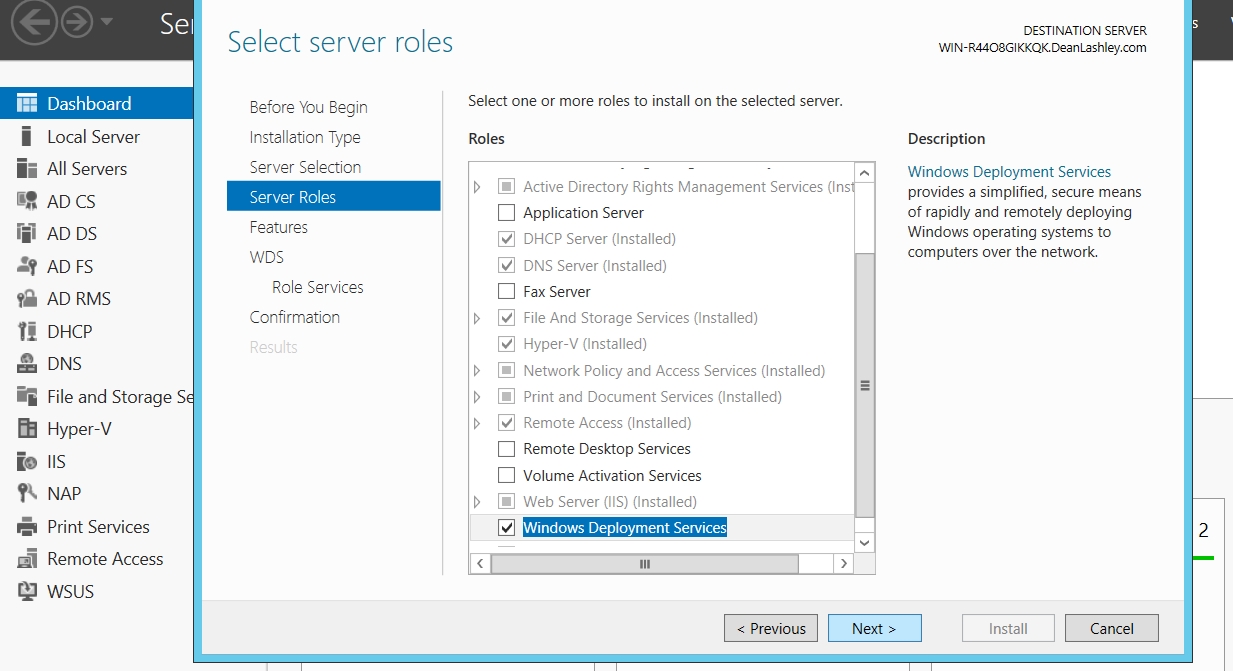
Task: Open the WDS wizard step
Action: [267, 257]
